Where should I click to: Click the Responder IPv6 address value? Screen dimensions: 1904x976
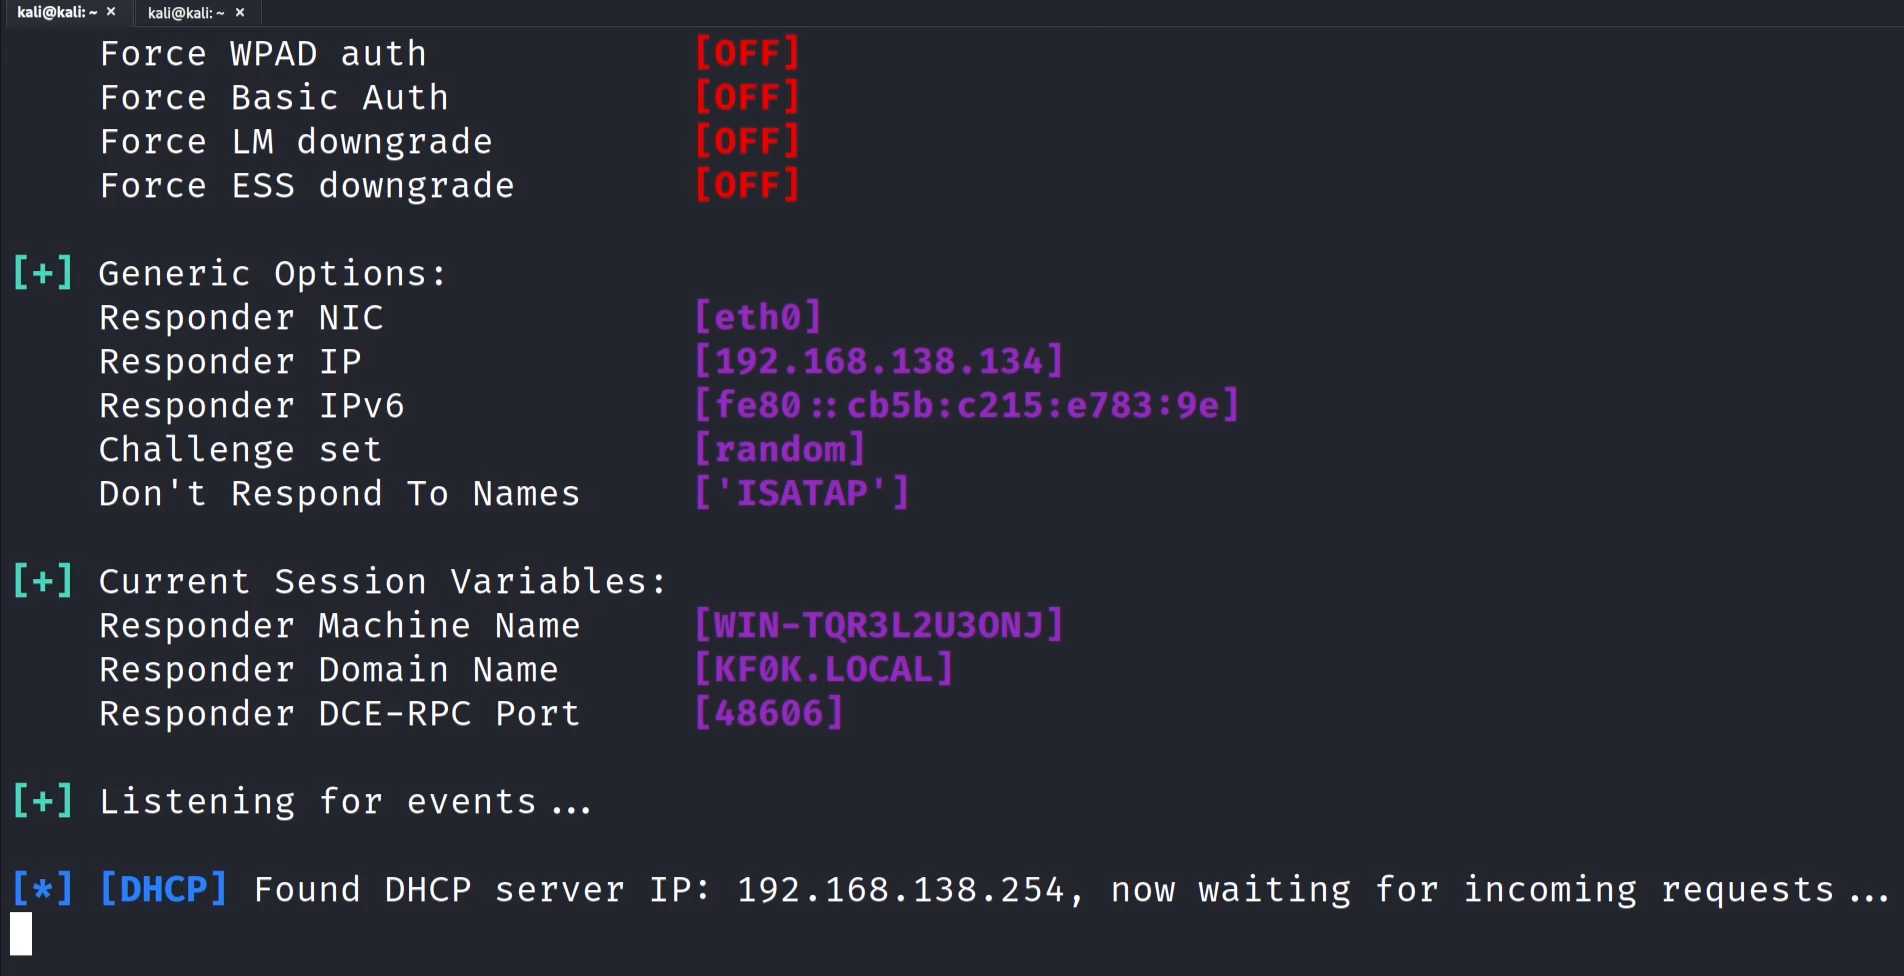click(x=966, y=405)
